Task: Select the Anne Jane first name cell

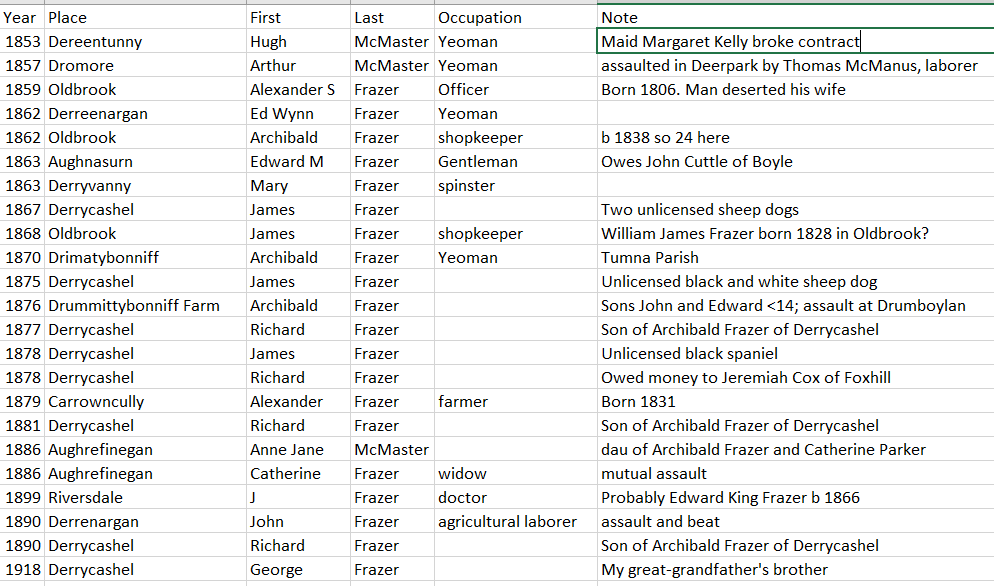Action: click(287, 449)
